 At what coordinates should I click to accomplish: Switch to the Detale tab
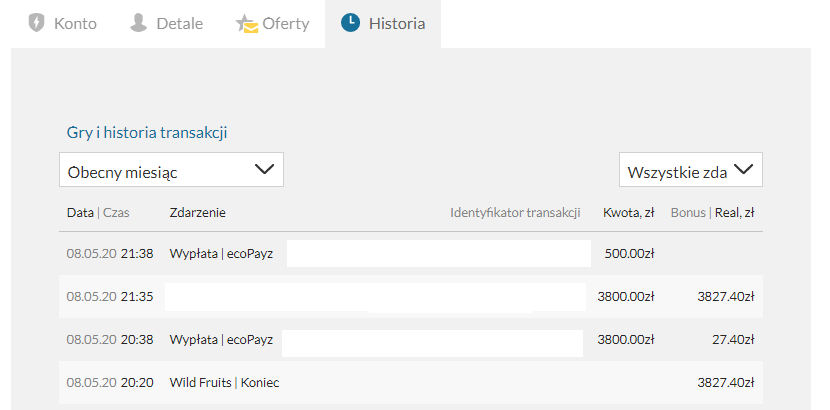[x=166, y=24]
